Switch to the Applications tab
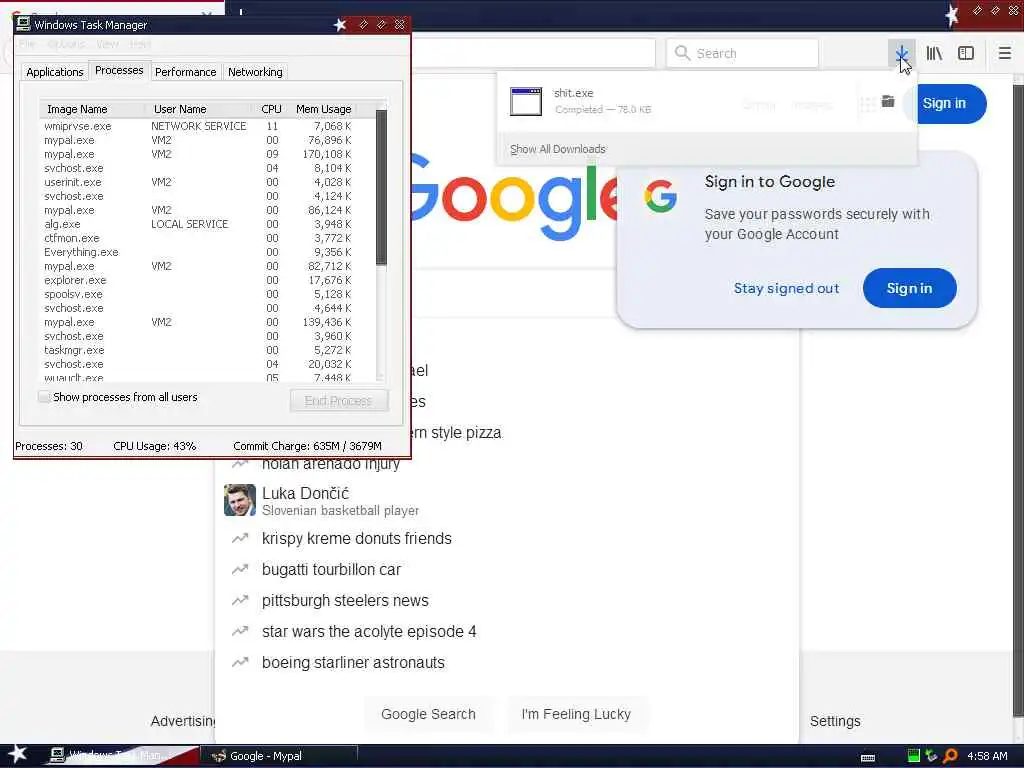 click(x=55, y=72)
